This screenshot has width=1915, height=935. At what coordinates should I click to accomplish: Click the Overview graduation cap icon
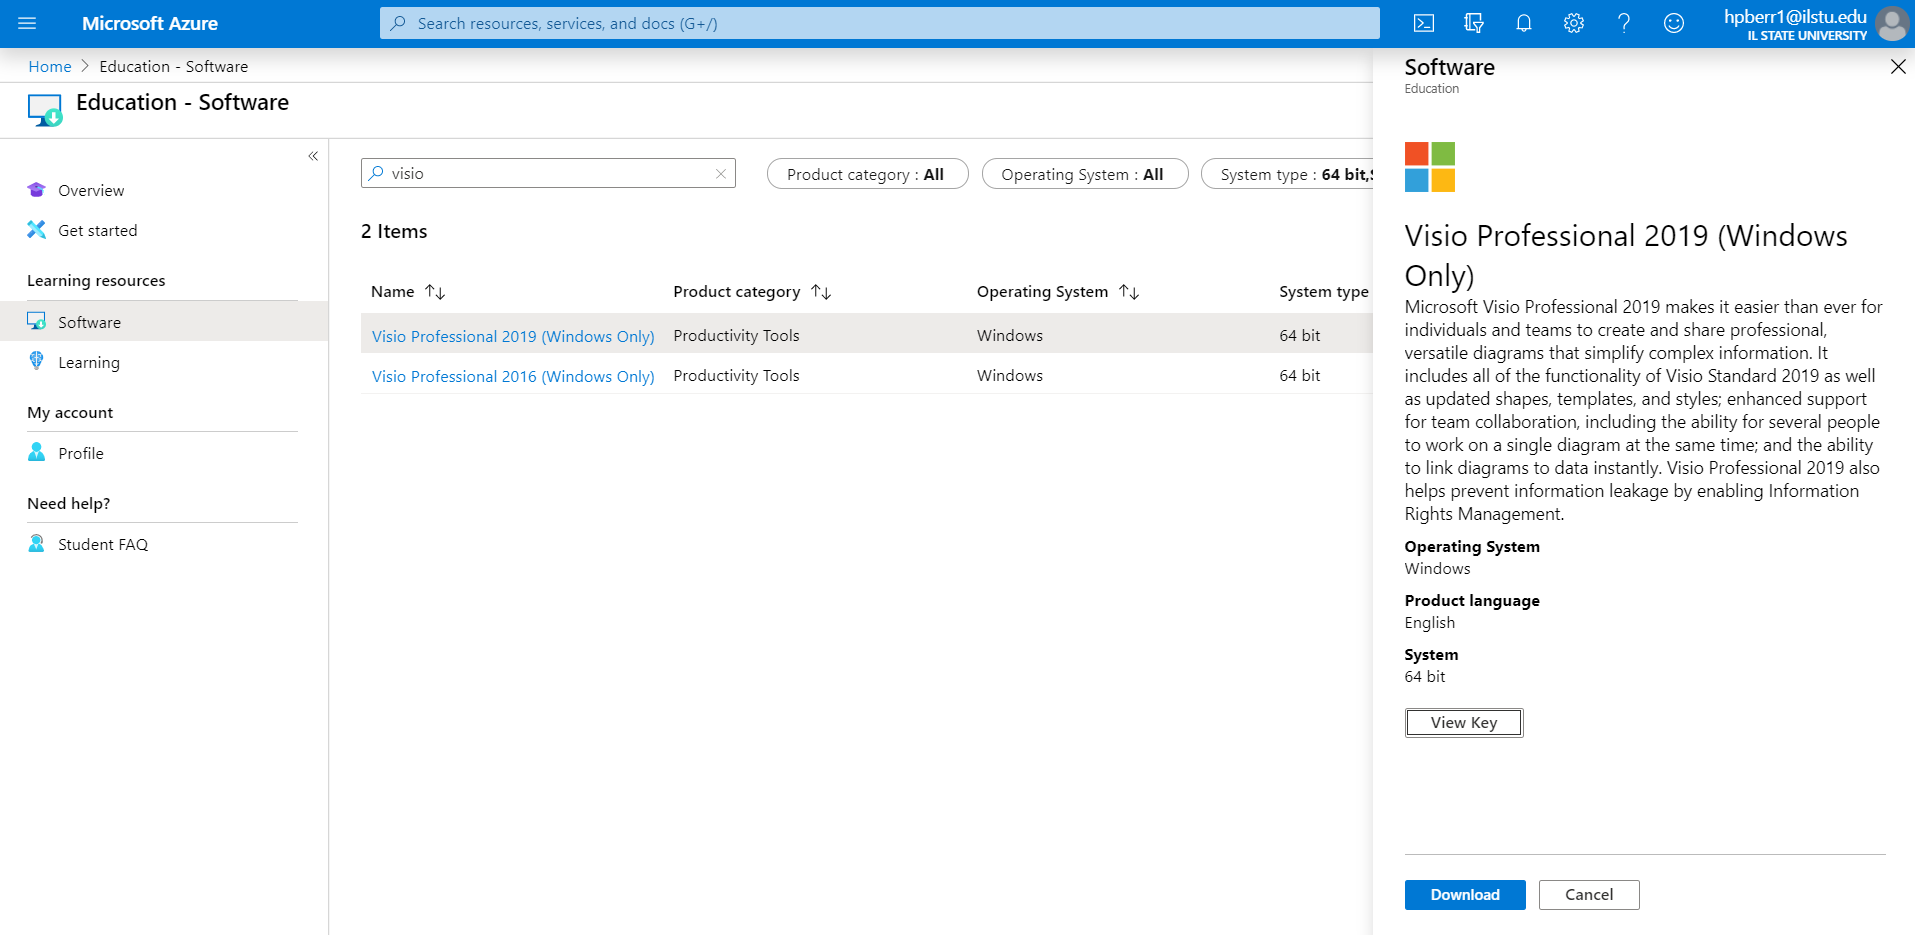click(x=37, y=190)
